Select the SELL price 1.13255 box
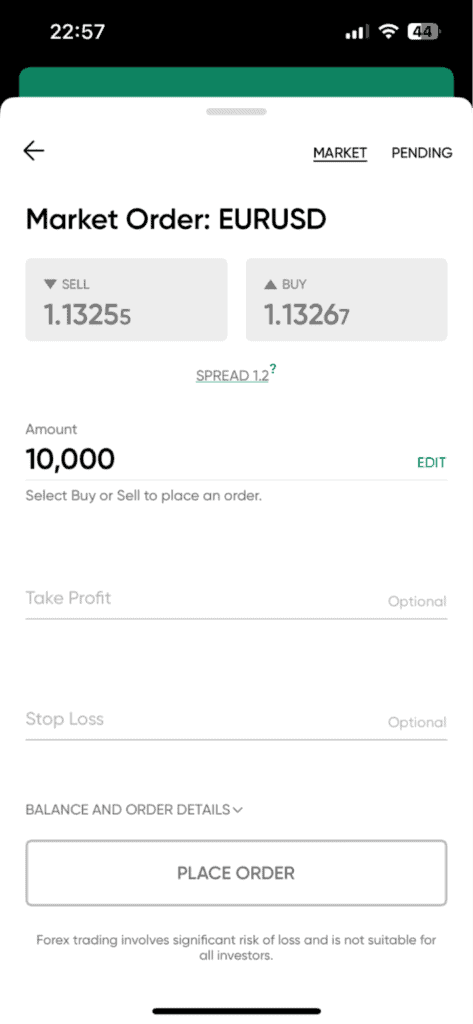Viewport: 473px width, 1024px height. pos(126,300)
